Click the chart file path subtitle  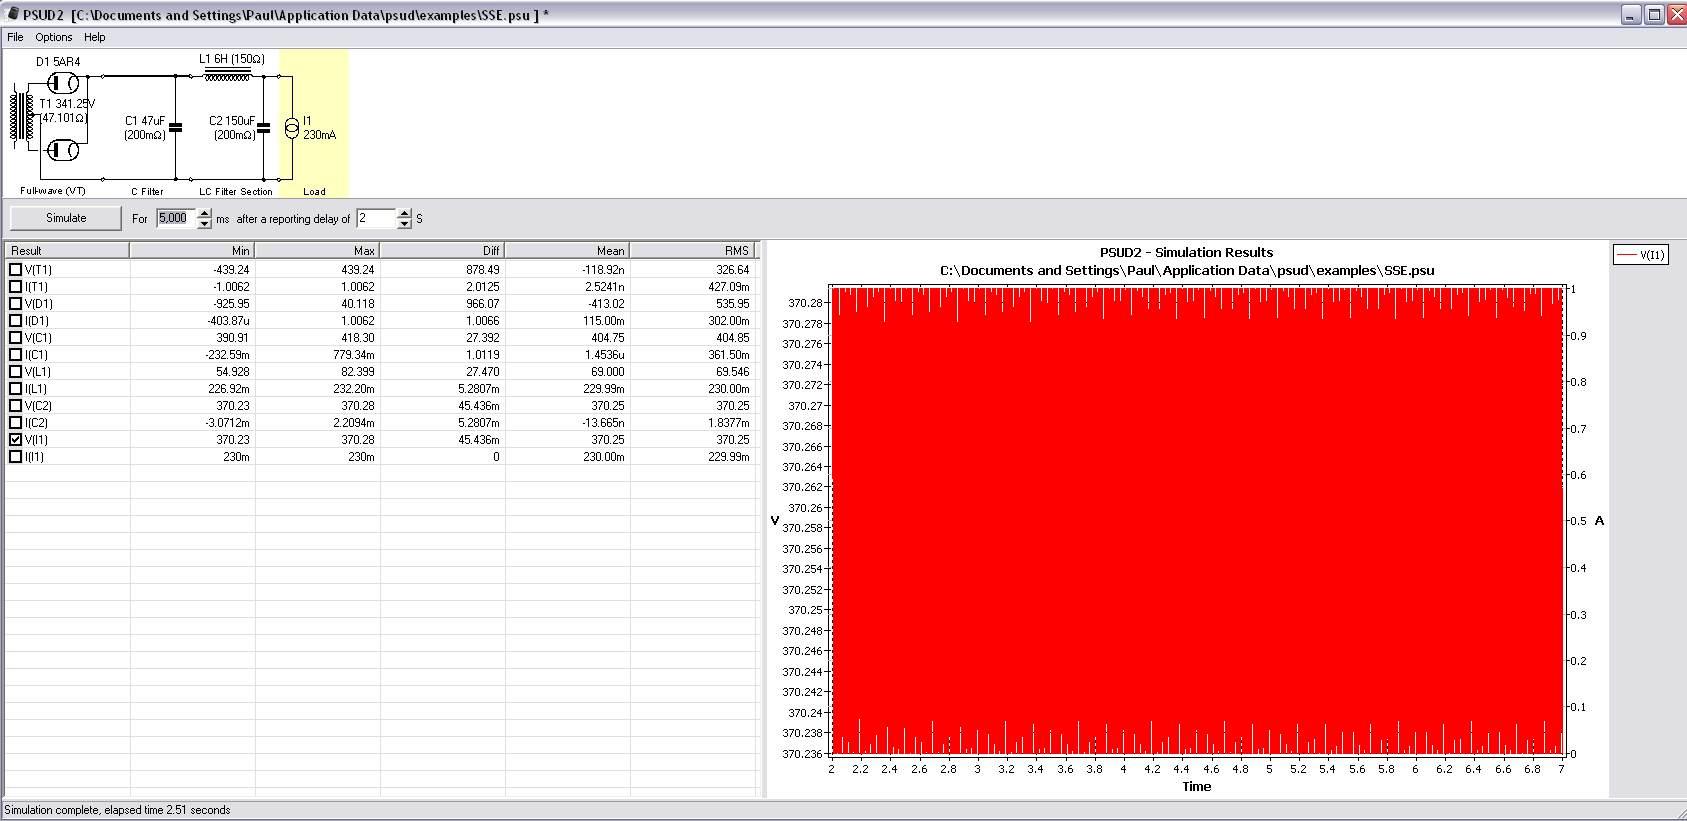[1187, 271]
